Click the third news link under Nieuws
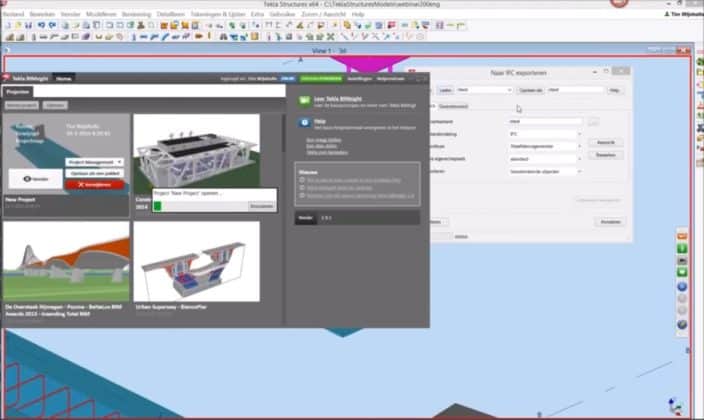This screenshot has width=704, height=420. [361, 196]
